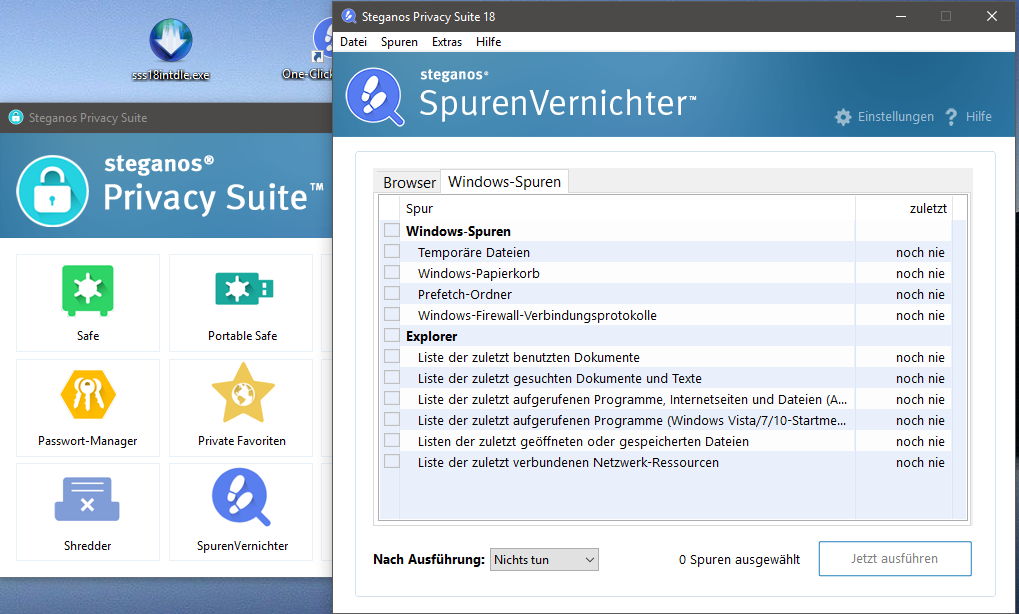This screenshot has height=614, width=1019.
Task: Select the Windows-Papierkorb row text
Action: pyautogui.click(x=479, y=274)
